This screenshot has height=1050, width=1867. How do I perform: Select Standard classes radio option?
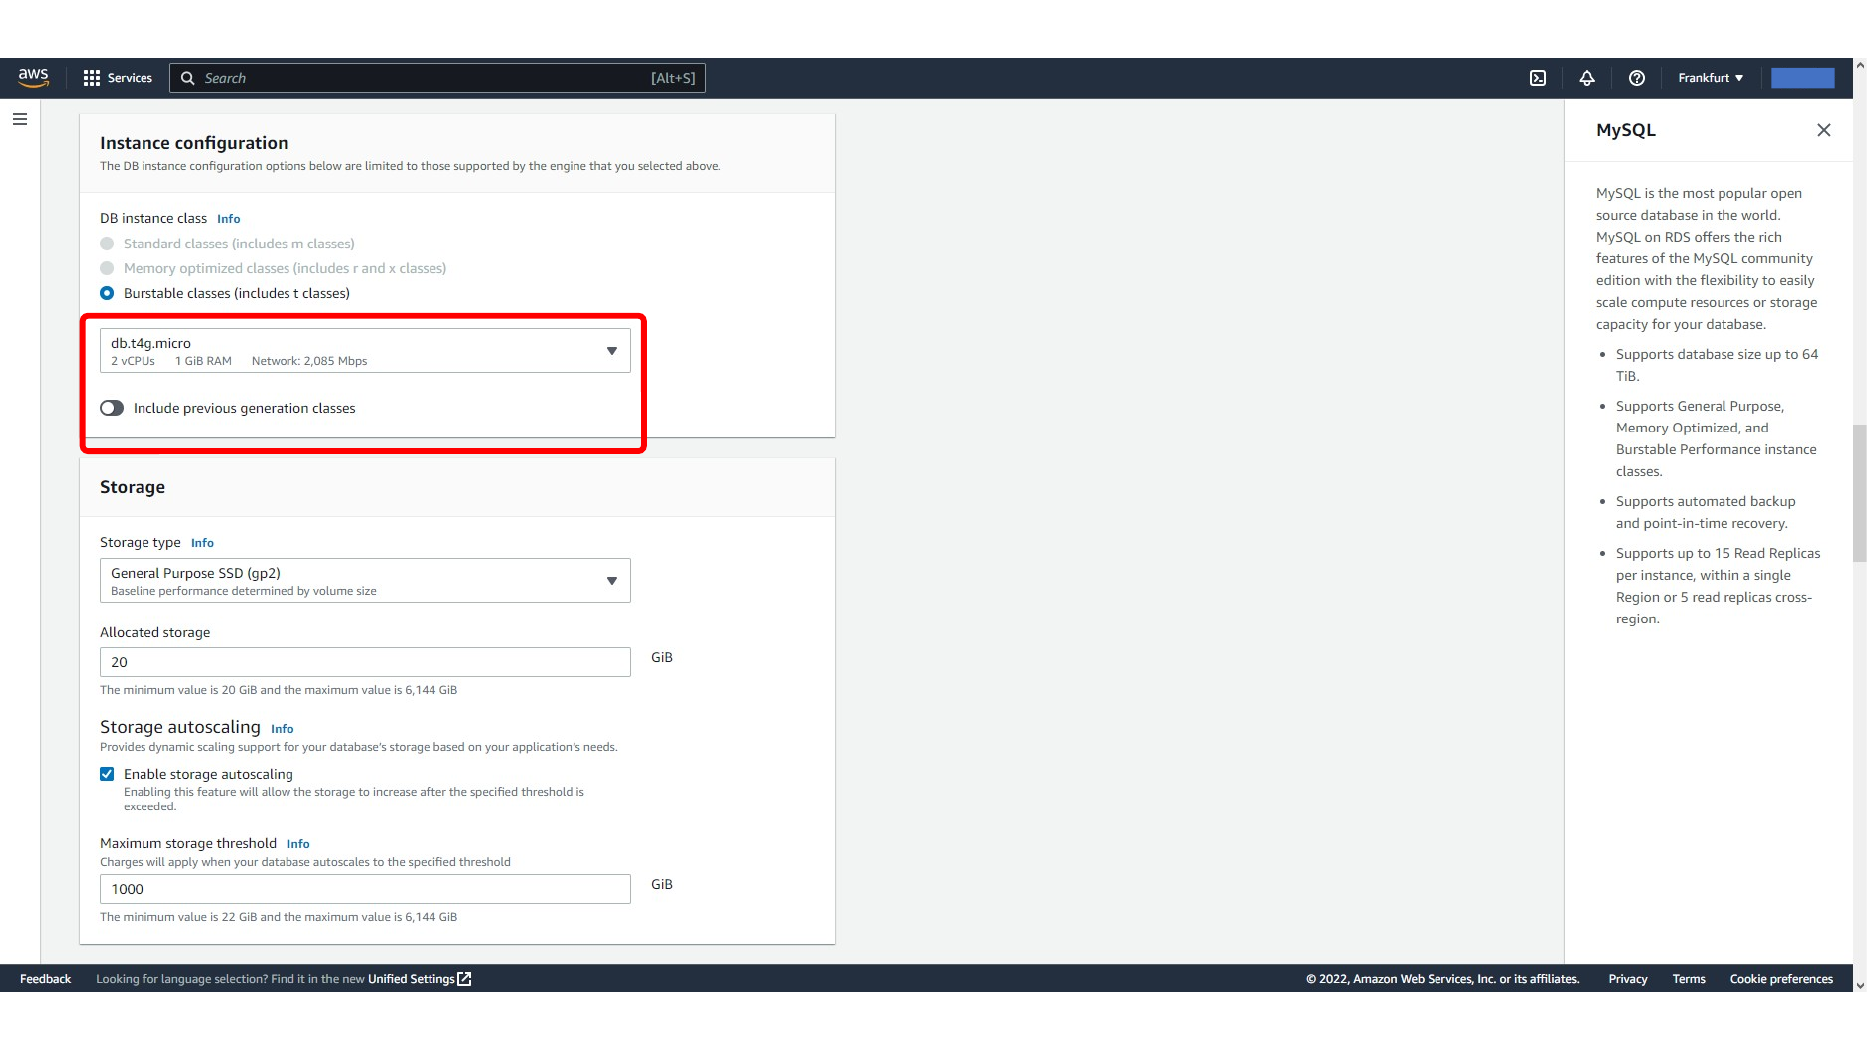(x=107, y=244)
